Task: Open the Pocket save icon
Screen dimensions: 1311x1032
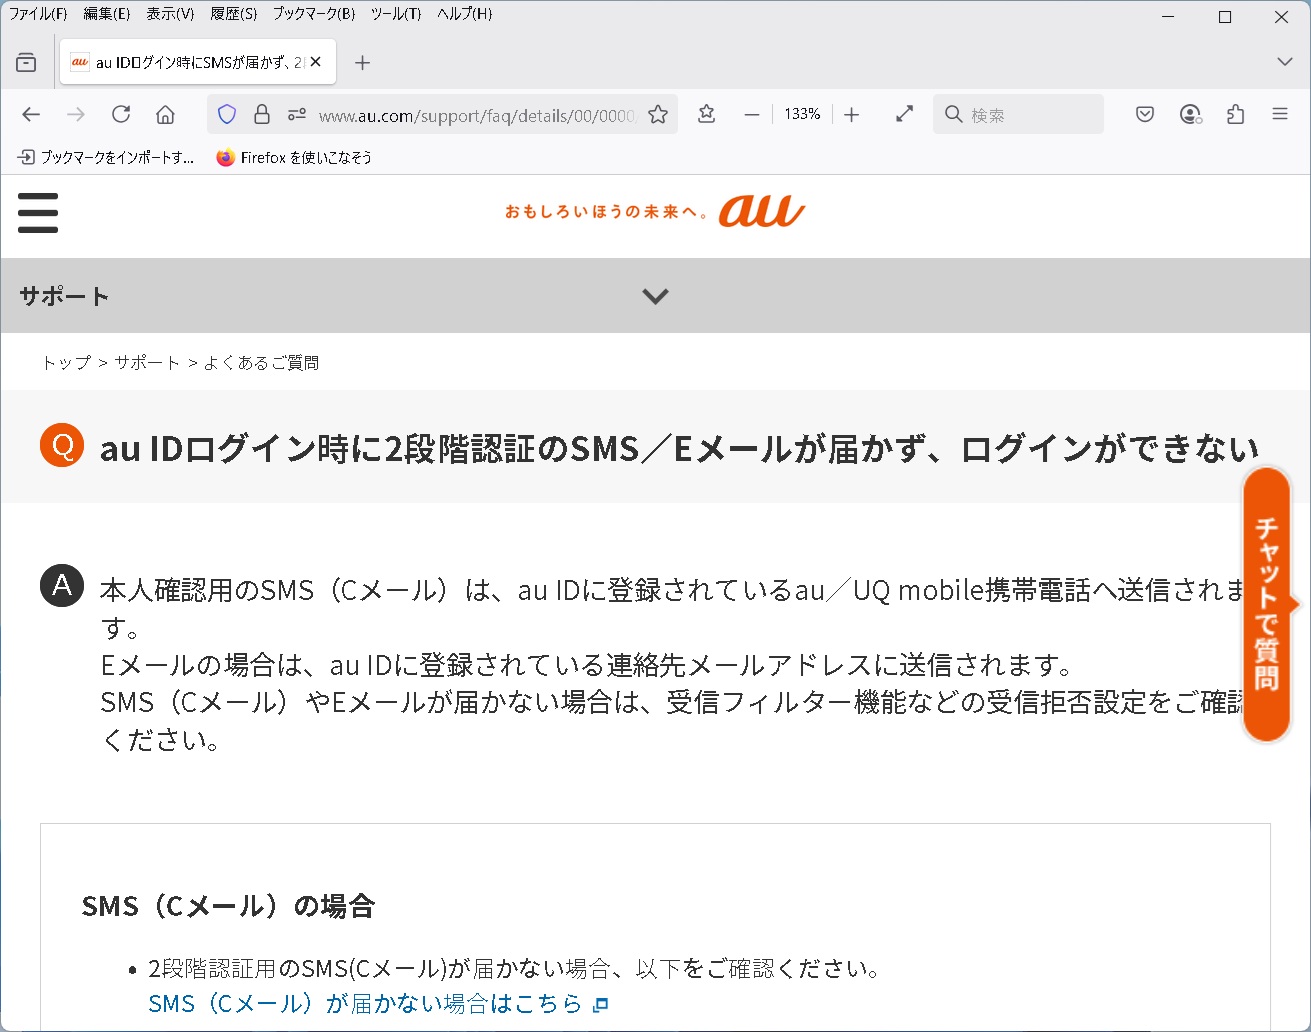Action: pyautogui.click(x=1145, y=115)
